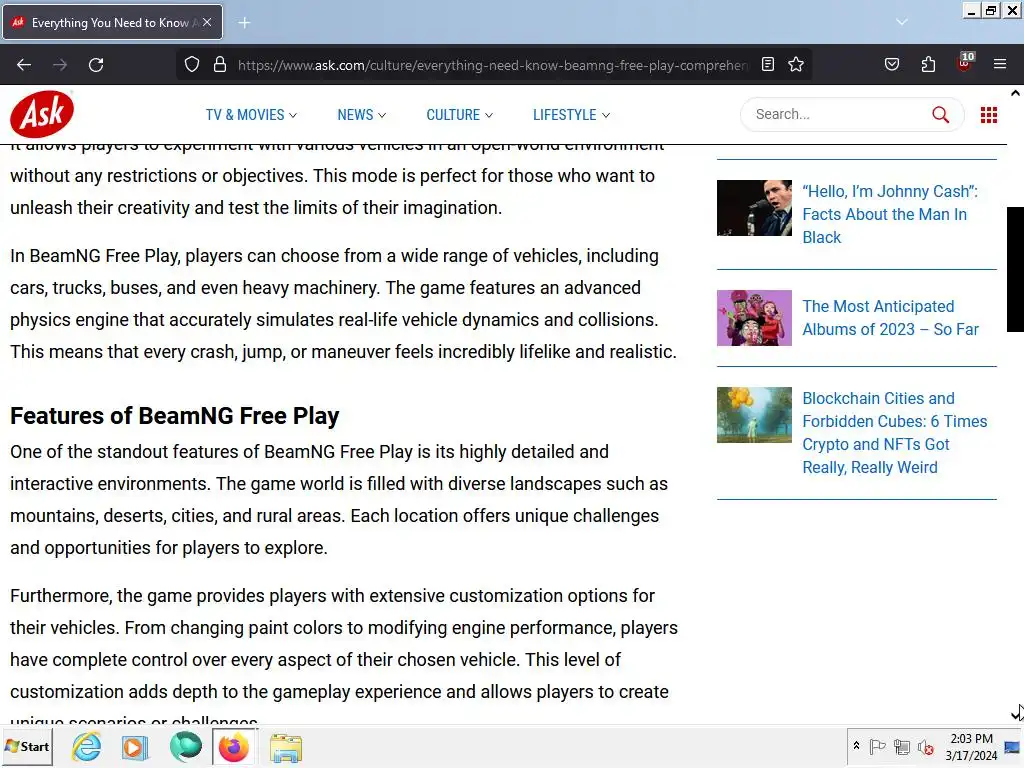Image resolution: width=1024 pixels, height=768 pixels.
Task: Click the Johnny Cash thumbnail image
Action: tap(754, 208)
